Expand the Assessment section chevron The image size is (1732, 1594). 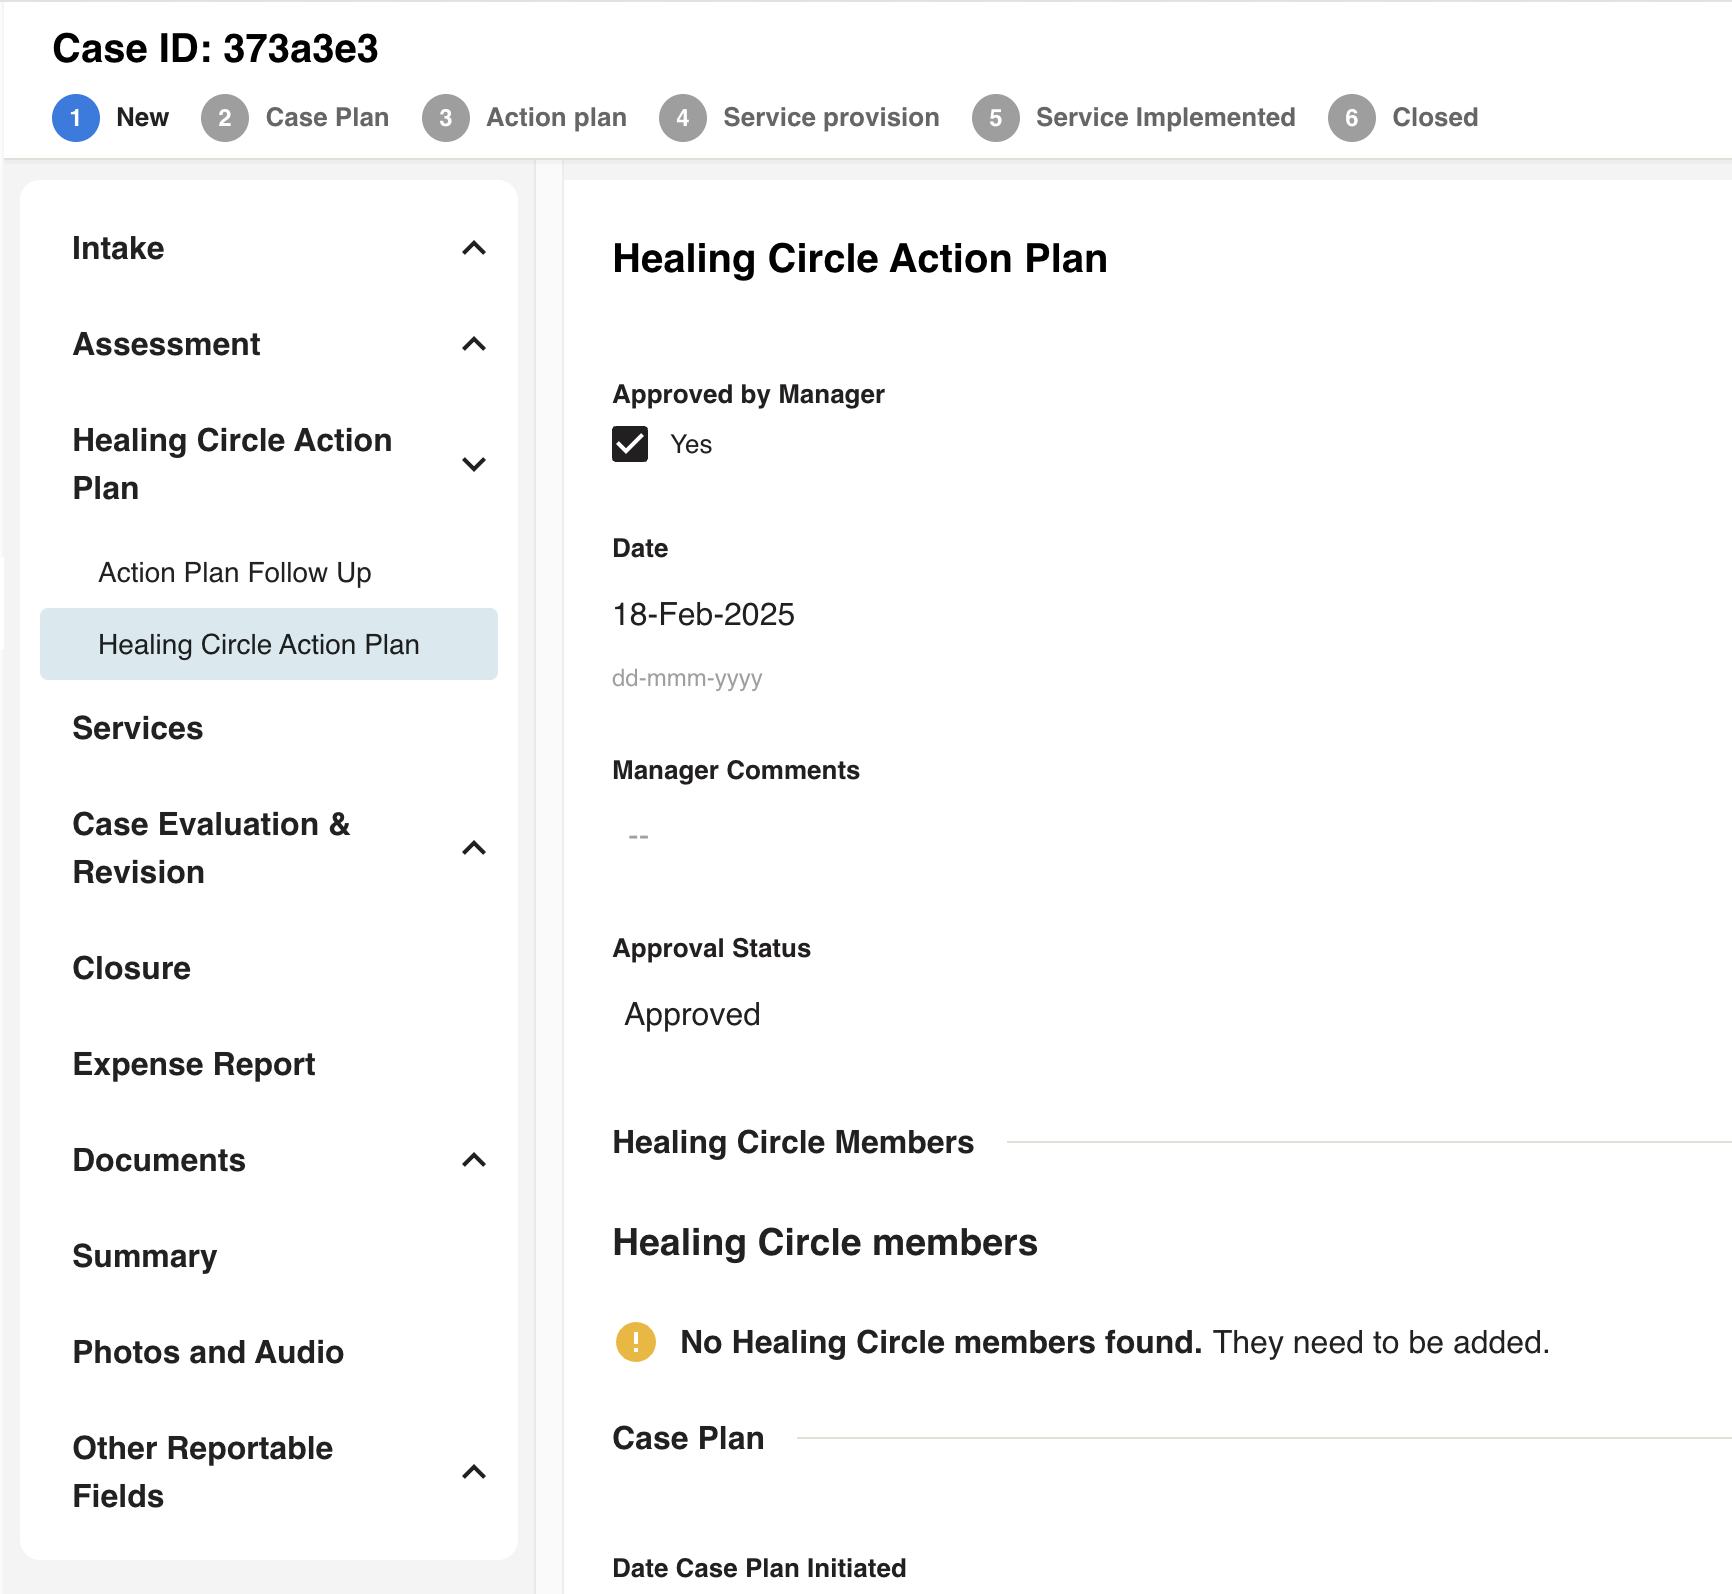point(474,344)
